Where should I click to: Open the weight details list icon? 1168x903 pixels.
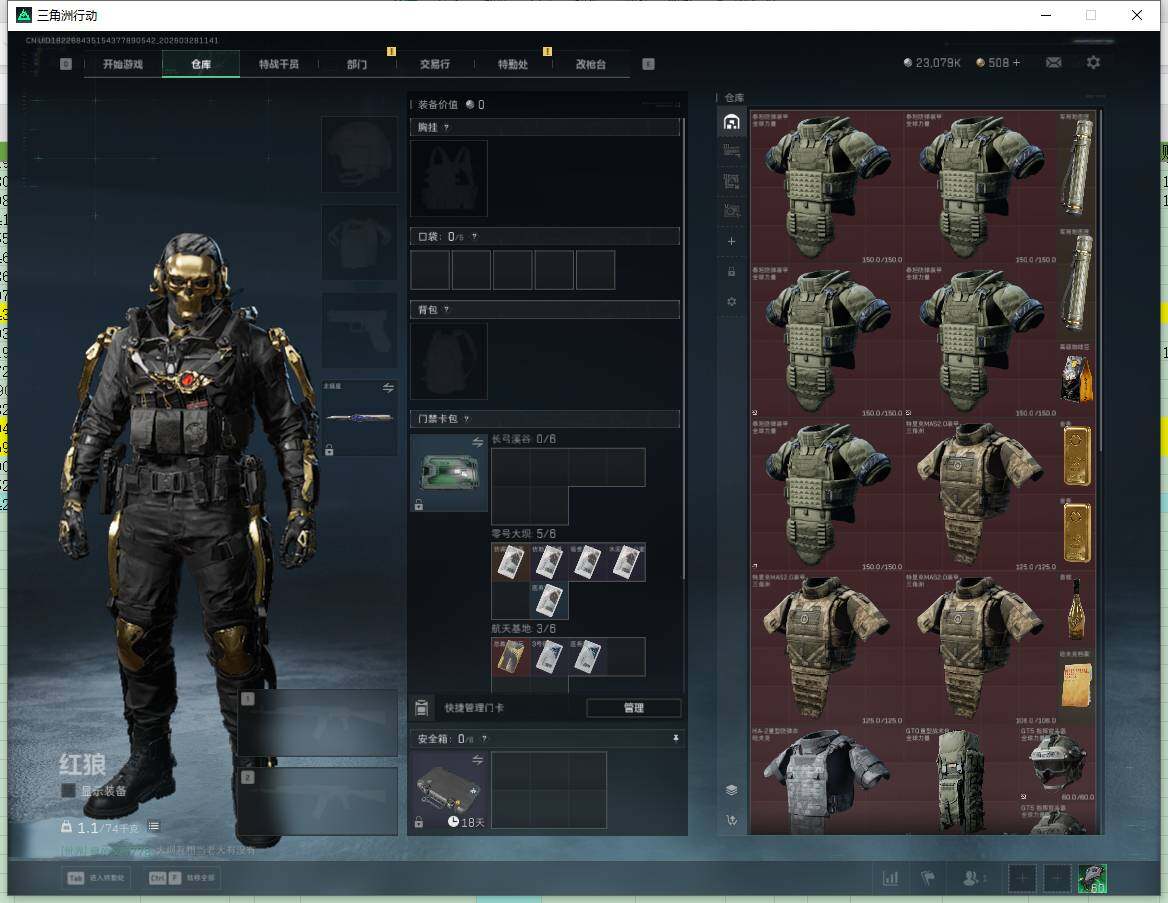(153, 826)
